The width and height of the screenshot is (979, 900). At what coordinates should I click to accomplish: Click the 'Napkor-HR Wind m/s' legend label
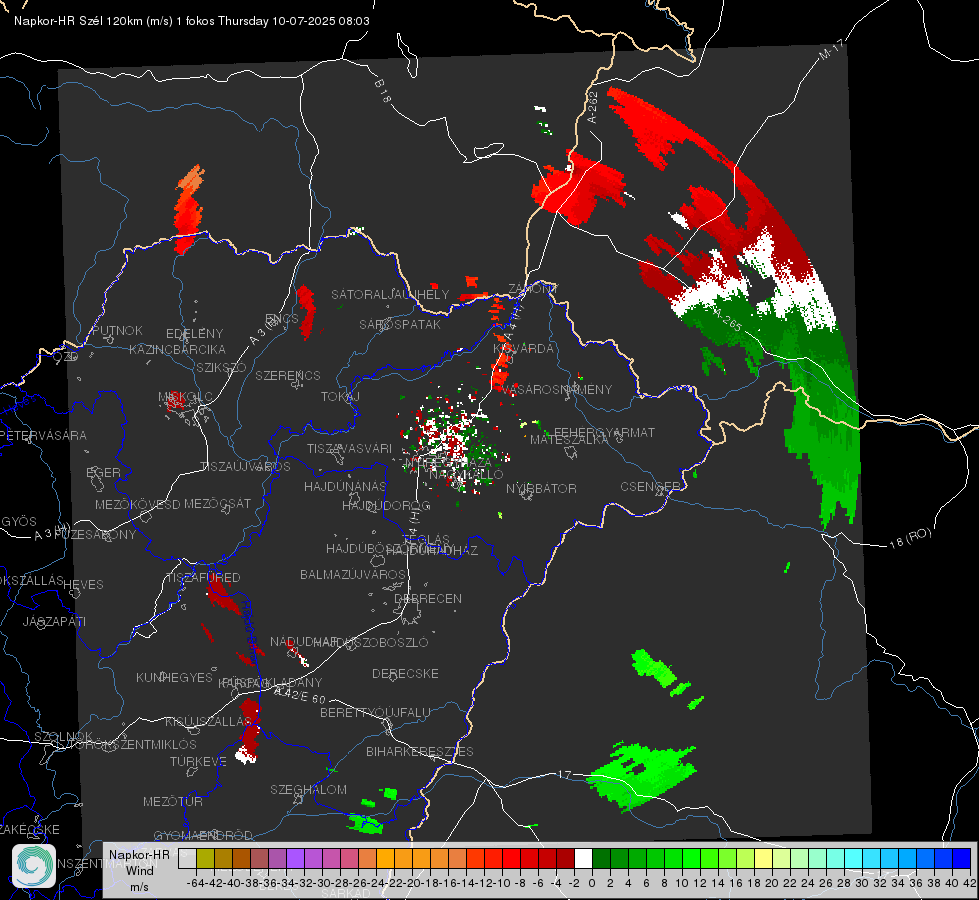(139, 870)
